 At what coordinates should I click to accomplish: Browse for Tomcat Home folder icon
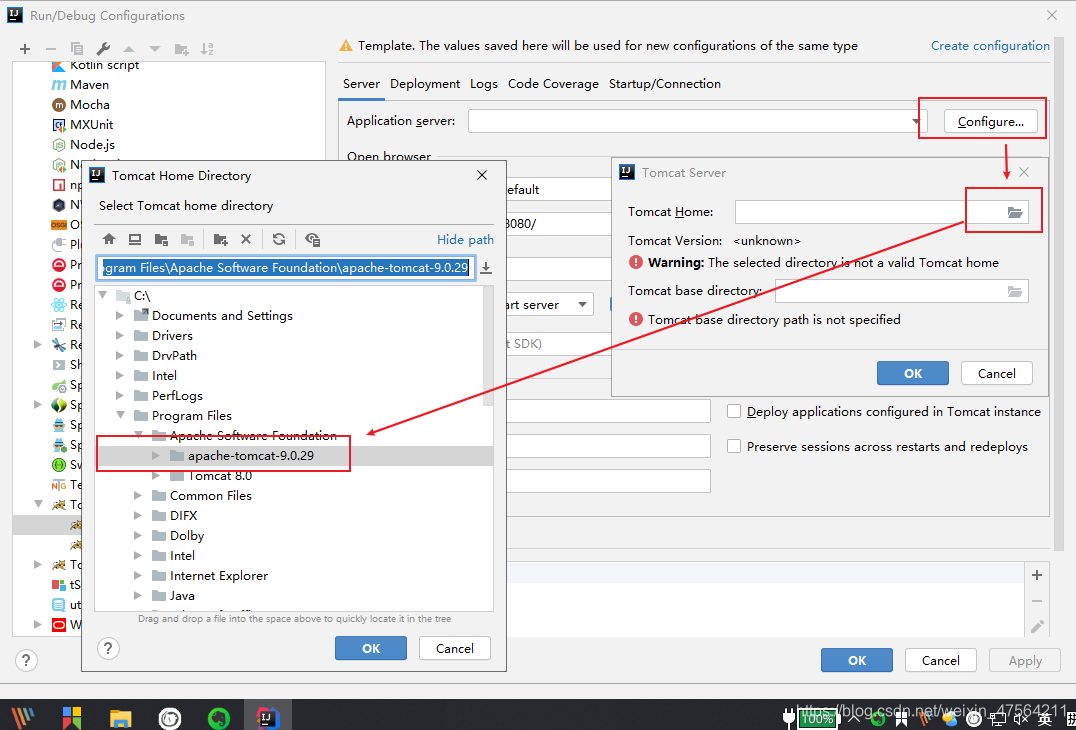click(x=1015, y=212)
